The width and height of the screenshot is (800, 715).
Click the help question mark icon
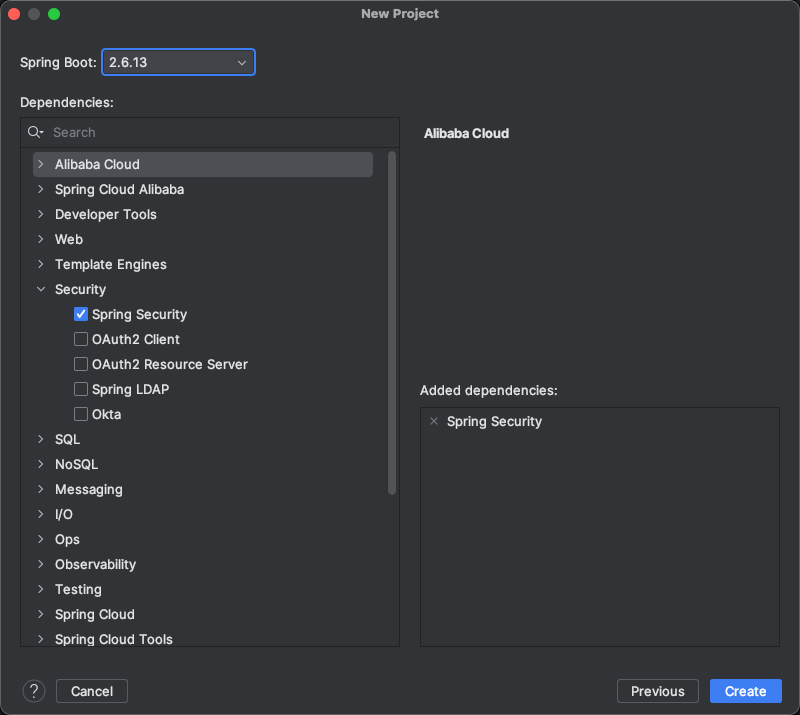click(x=34, y=691)
